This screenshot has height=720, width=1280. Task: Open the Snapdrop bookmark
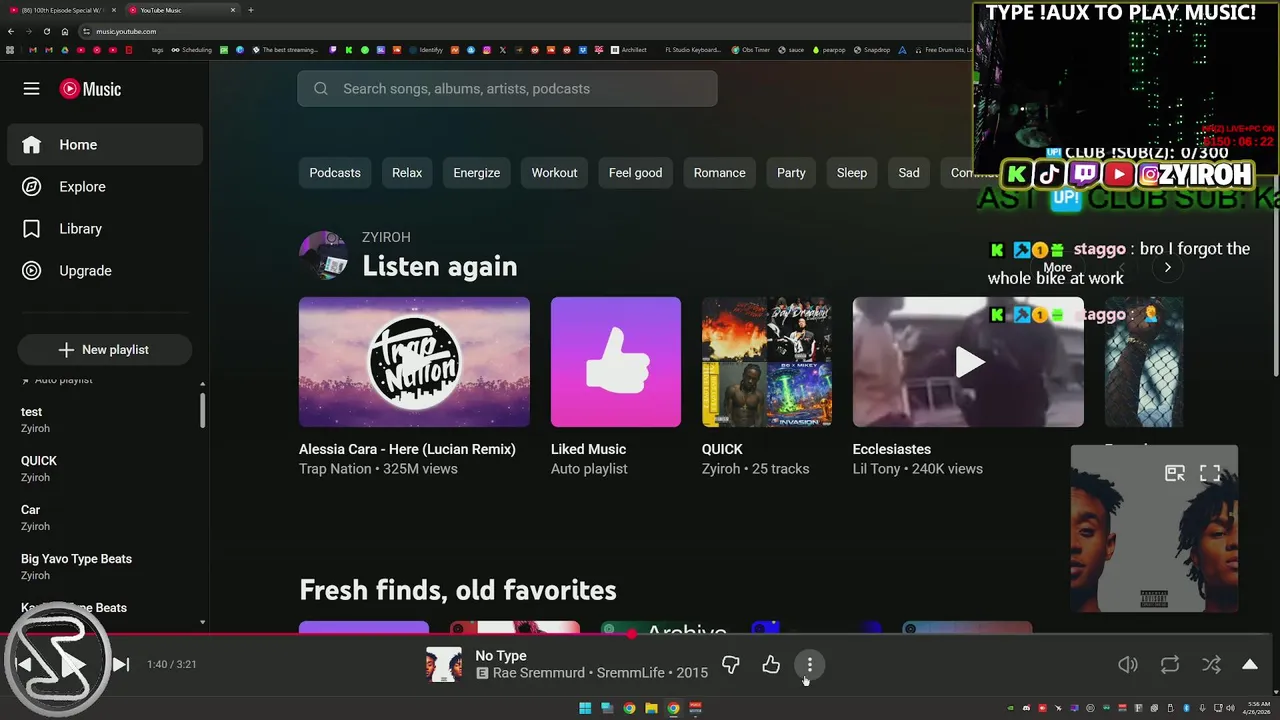[871, 50]
